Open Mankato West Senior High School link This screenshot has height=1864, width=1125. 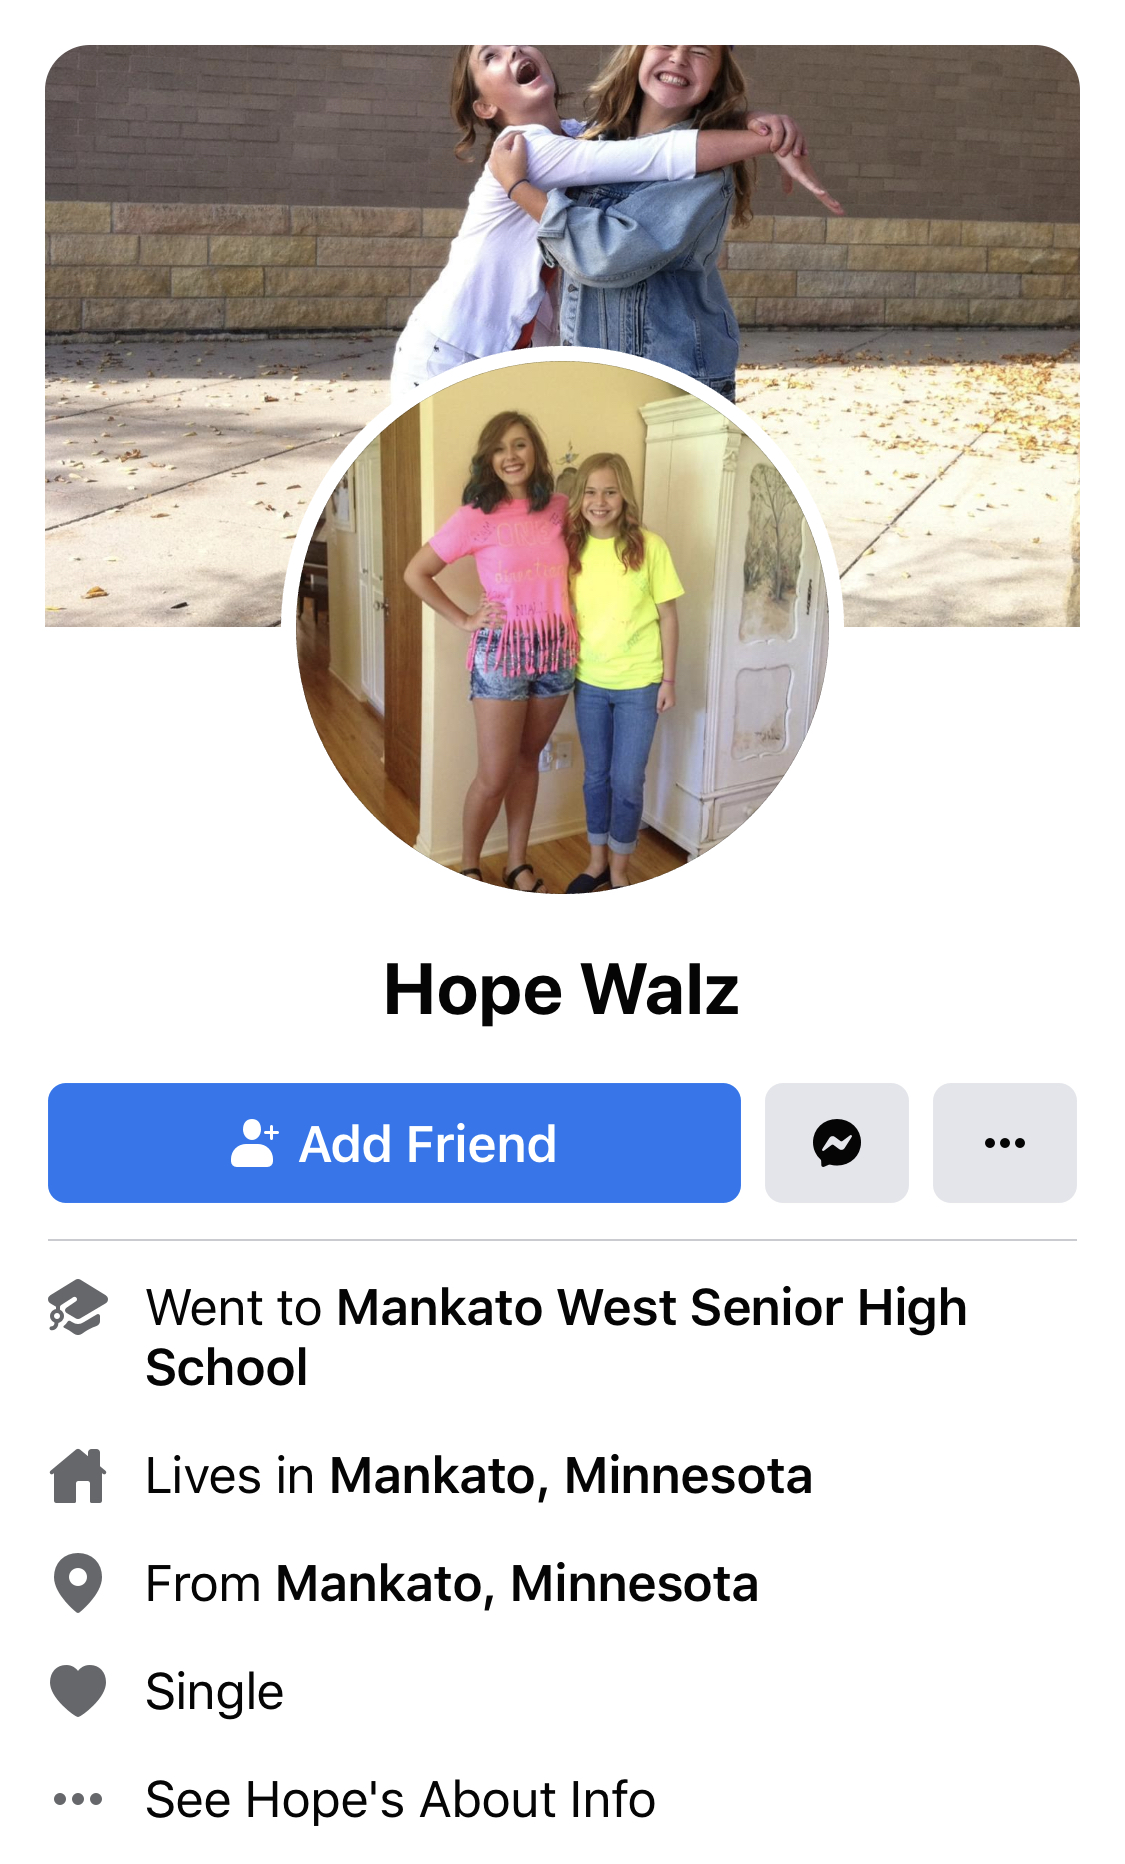click(557, 1337)
